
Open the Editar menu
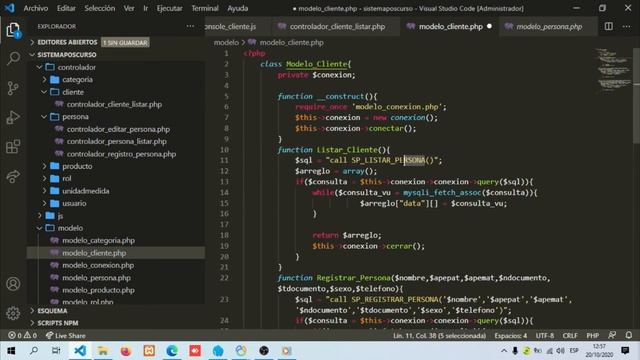tap(66, 8)
